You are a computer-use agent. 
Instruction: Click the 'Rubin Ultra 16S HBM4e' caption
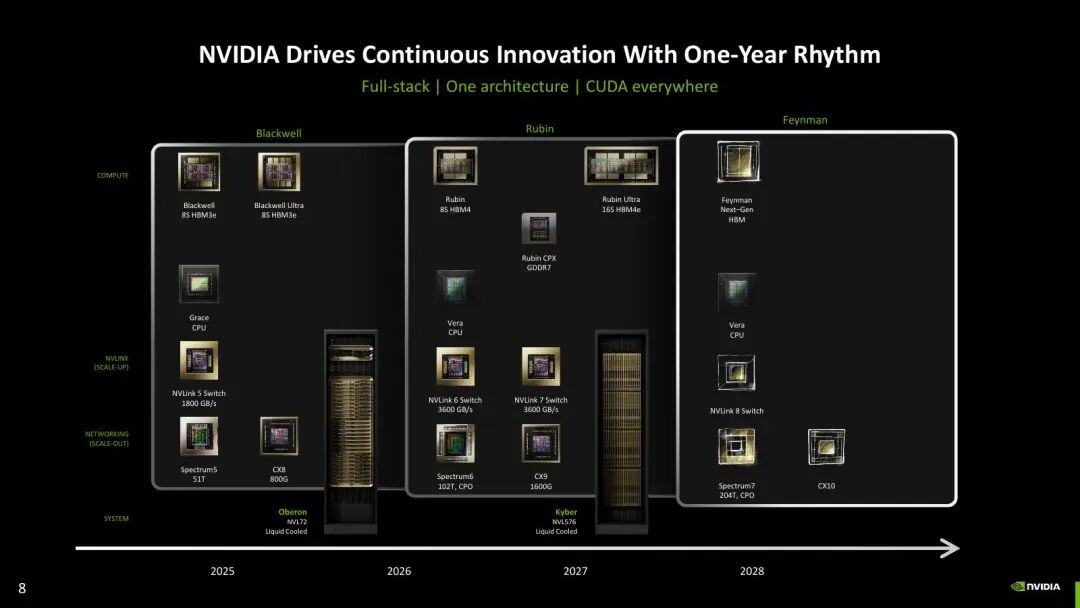pyautogui.click(x=621, y=205)
